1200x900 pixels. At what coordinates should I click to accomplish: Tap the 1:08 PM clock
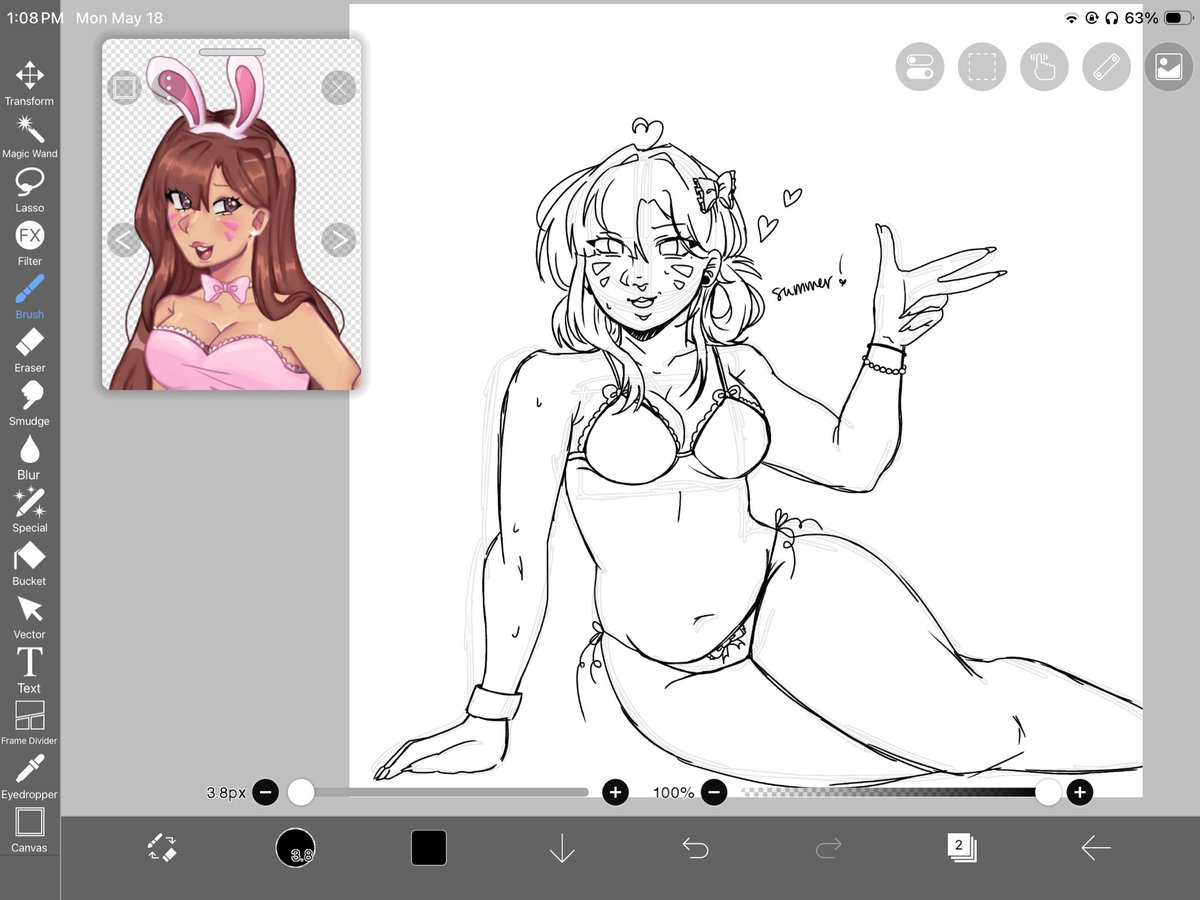pos(35,18)
